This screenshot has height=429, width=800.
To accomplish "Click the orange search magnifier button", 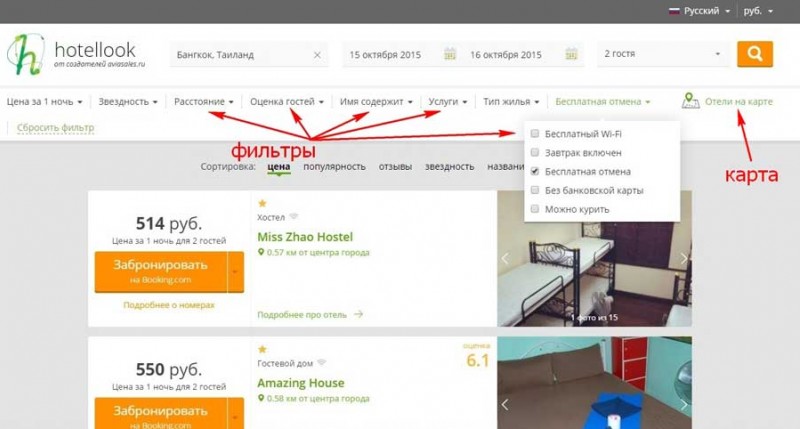I will (x=755, y=54).
